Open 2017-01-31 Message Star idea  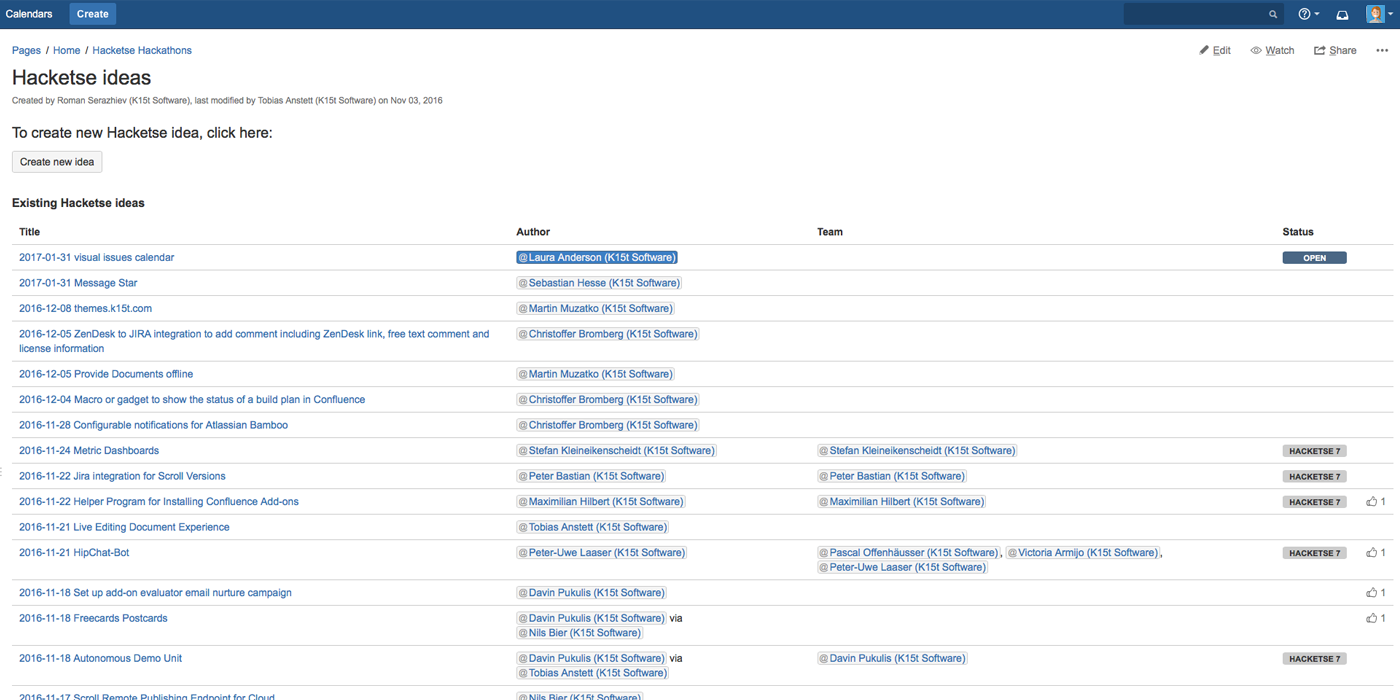pos(78,283)
